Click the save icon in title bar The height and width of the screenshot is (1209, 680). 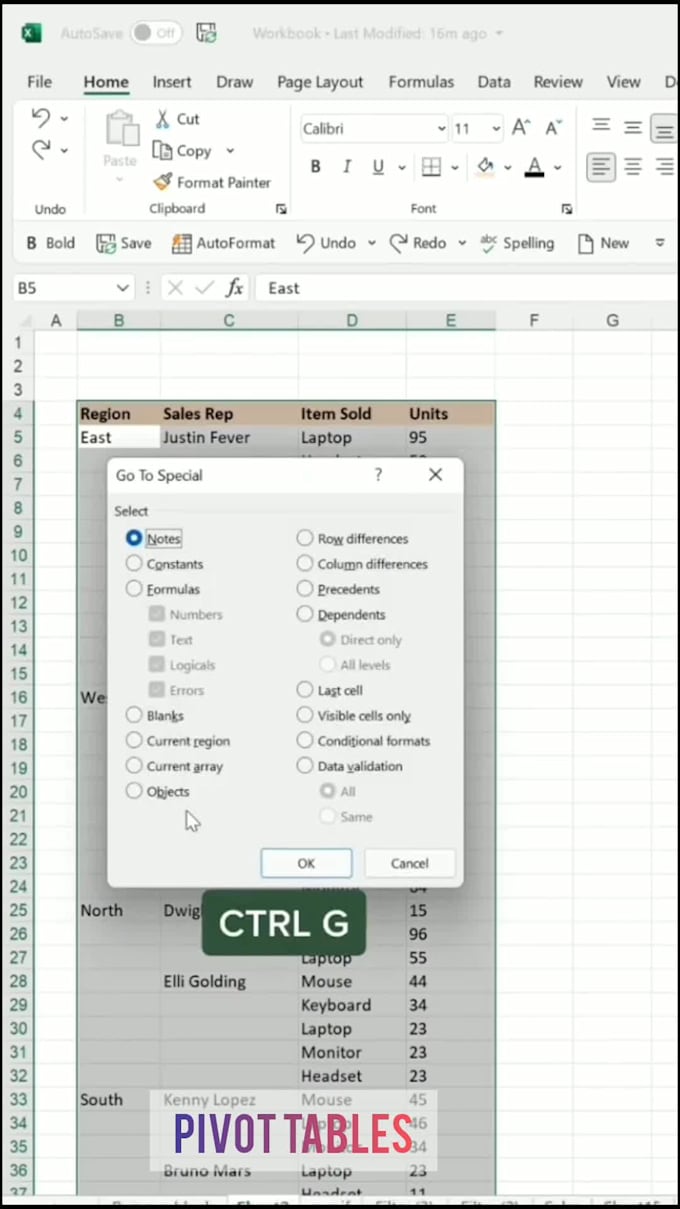click(x=207, y=33)
